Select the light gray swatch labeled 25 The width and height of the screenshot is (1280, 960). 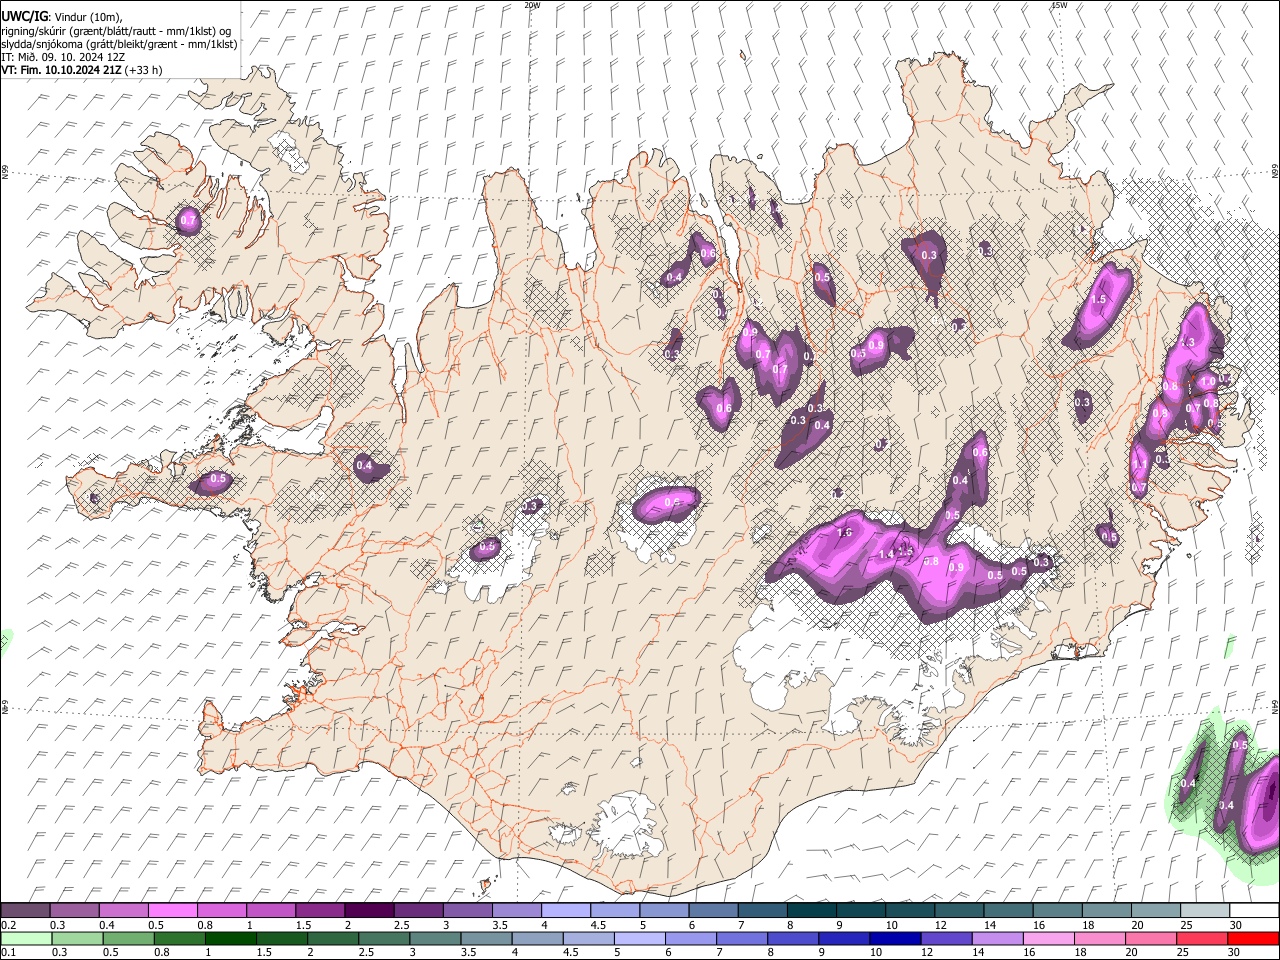pos(1204,910)
